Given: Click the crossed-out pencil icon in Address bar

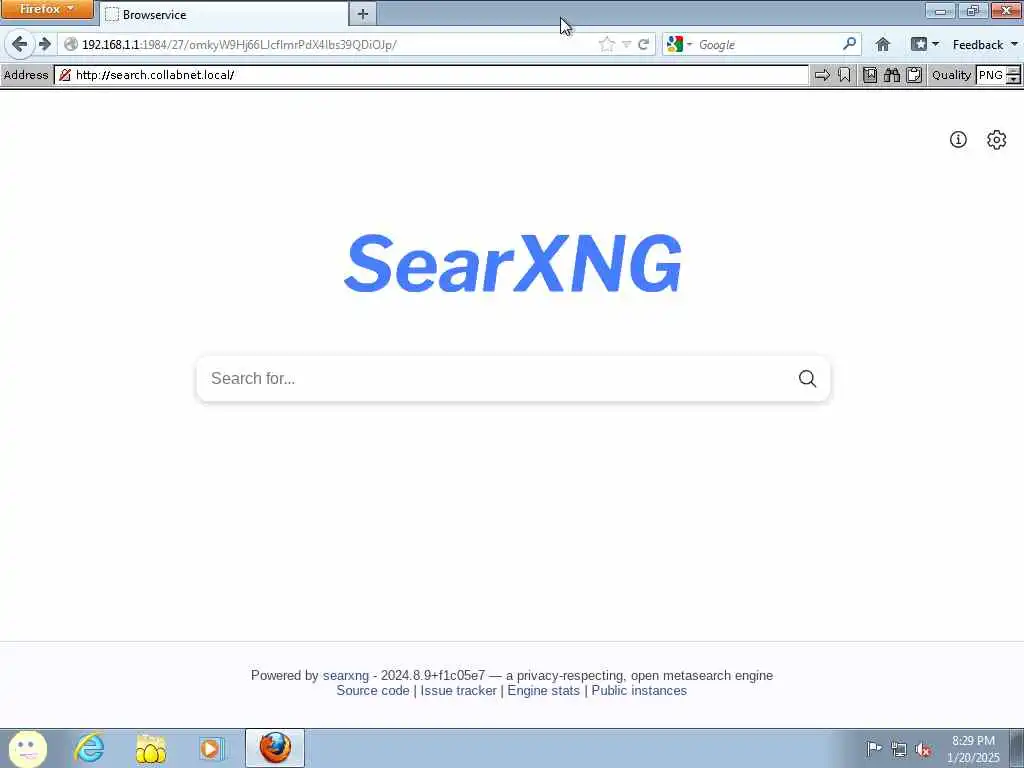Looking at the screenshot, I should pyautogui.click(x=65, y=75).
